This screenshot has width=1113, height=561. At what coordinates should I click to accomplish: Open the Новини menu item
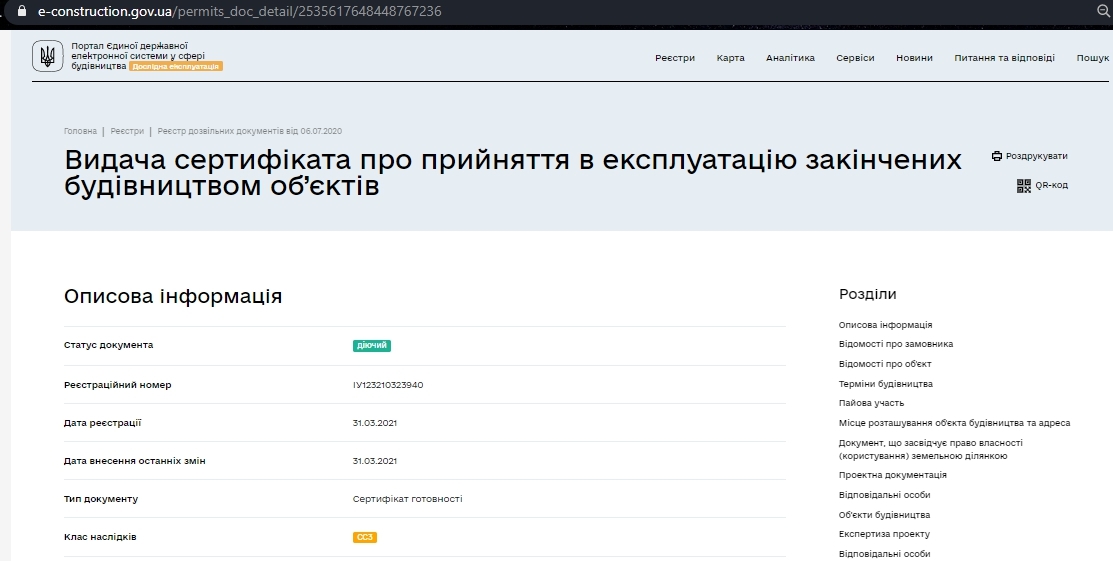[914, 58]
